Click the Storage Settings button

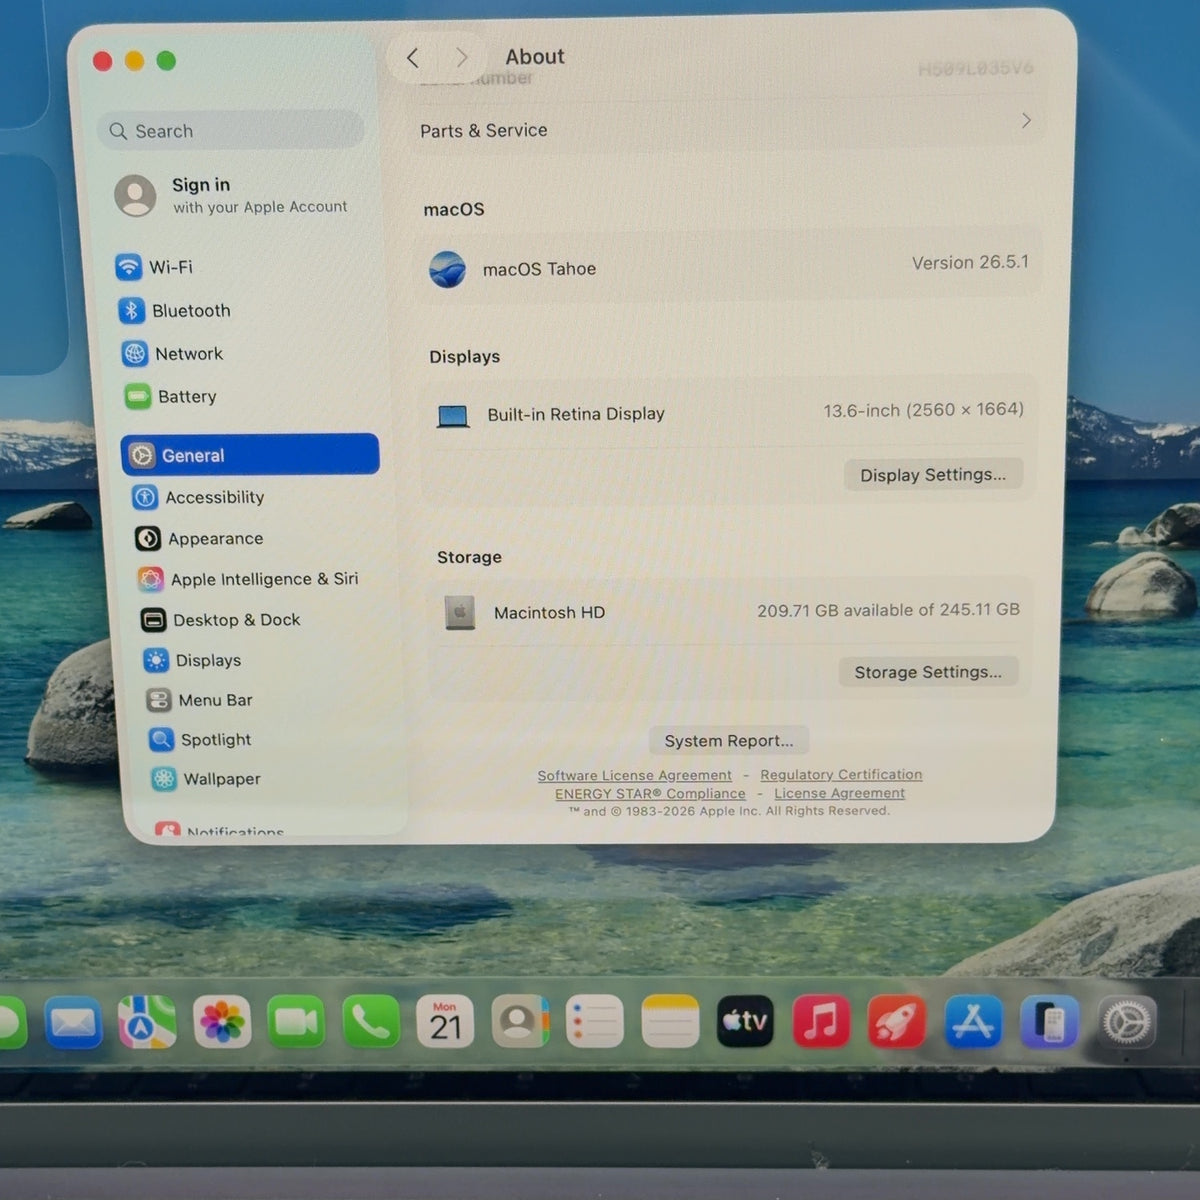pos(928,672)
